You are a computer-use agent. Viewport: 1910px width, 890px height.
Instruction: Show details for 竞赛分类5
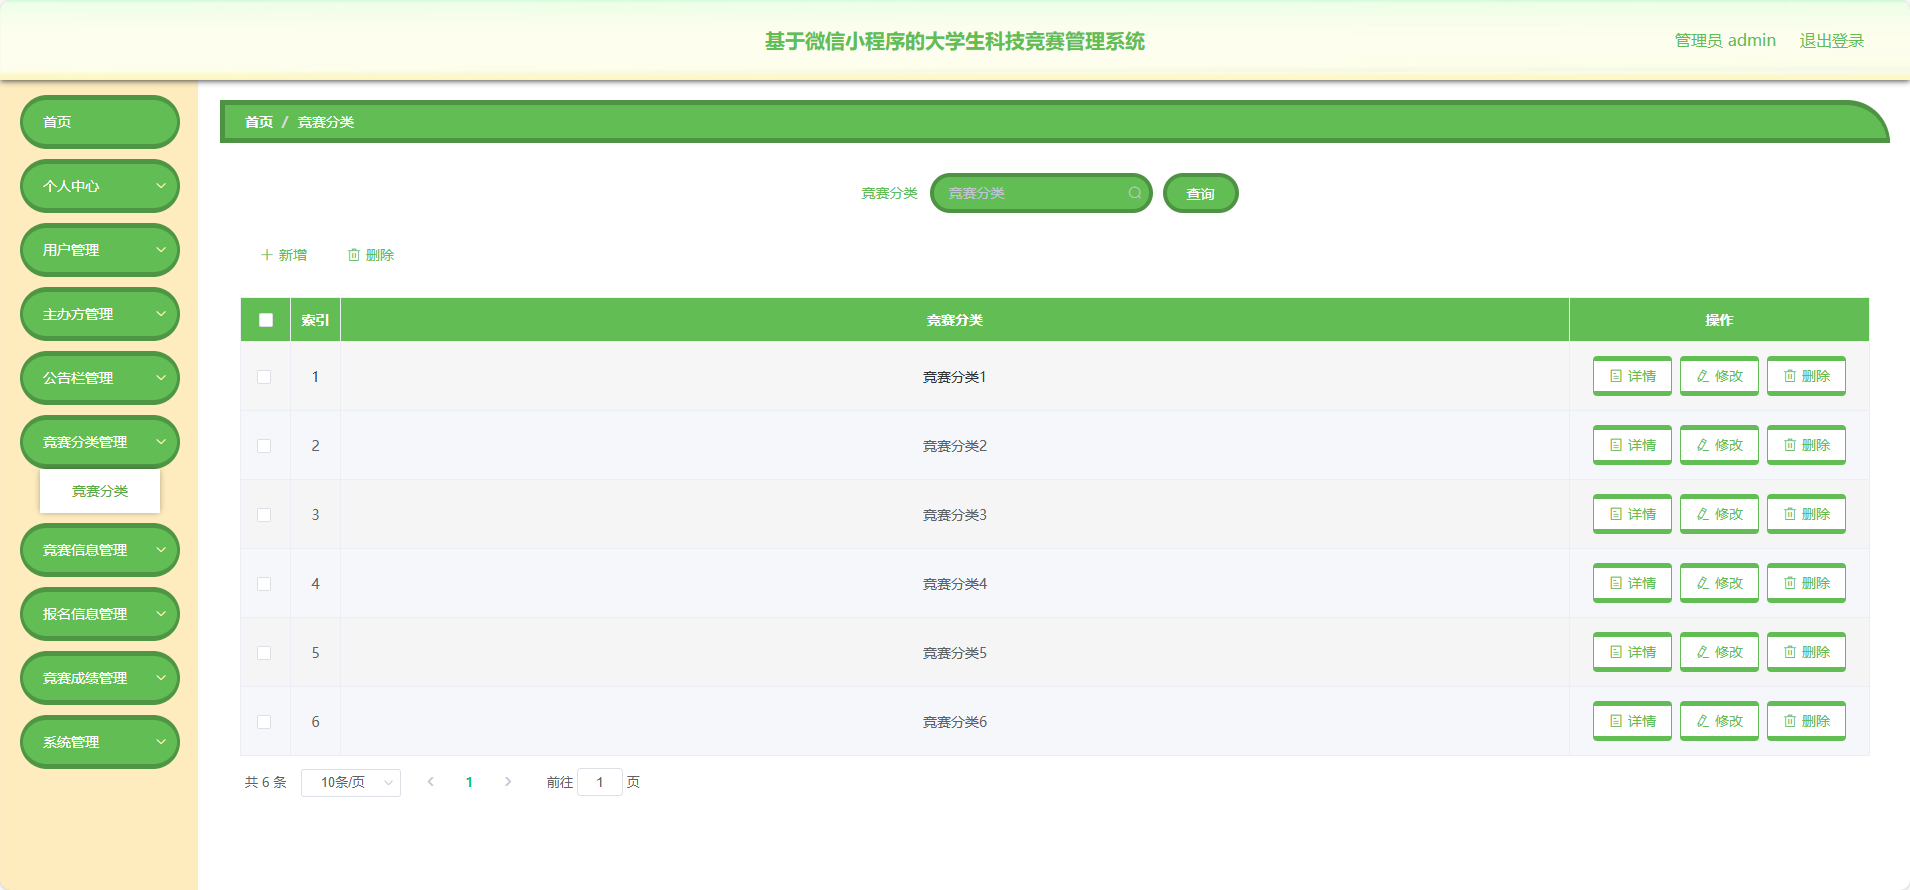point(1632,652)
